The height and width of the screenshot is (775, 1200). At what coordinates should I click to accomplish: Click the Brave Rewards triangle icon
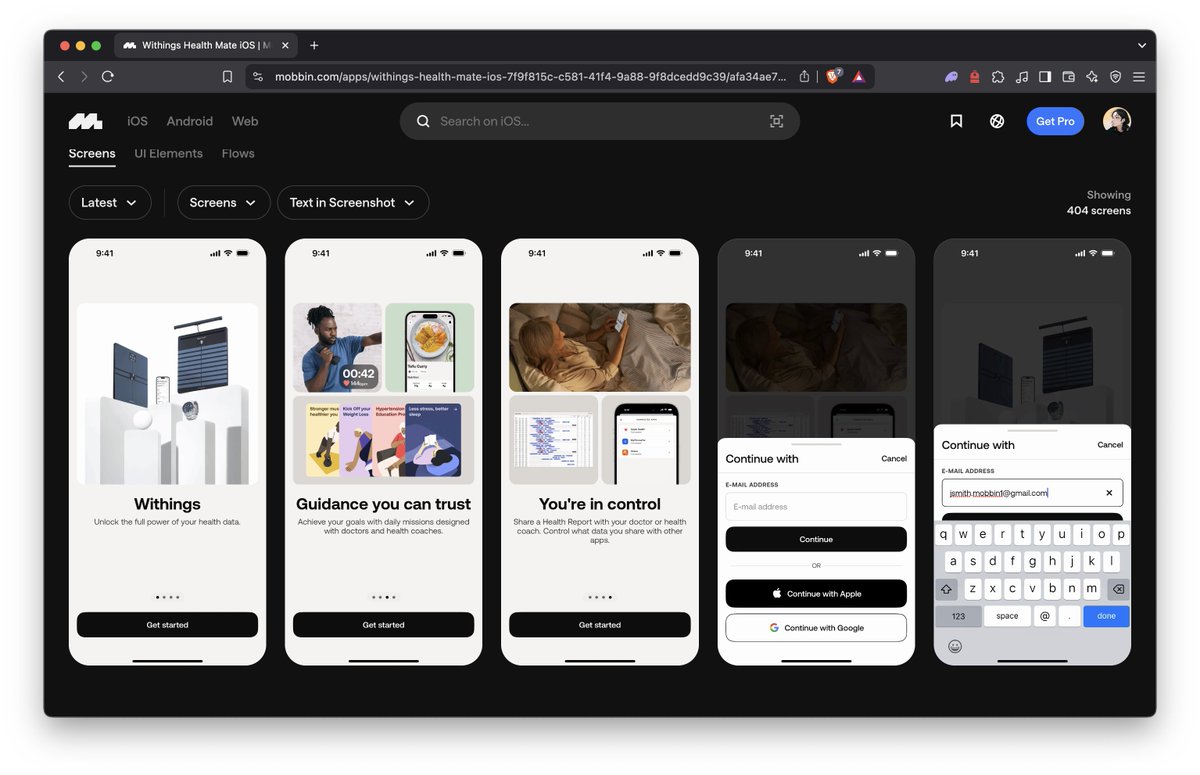coord(859,76)
